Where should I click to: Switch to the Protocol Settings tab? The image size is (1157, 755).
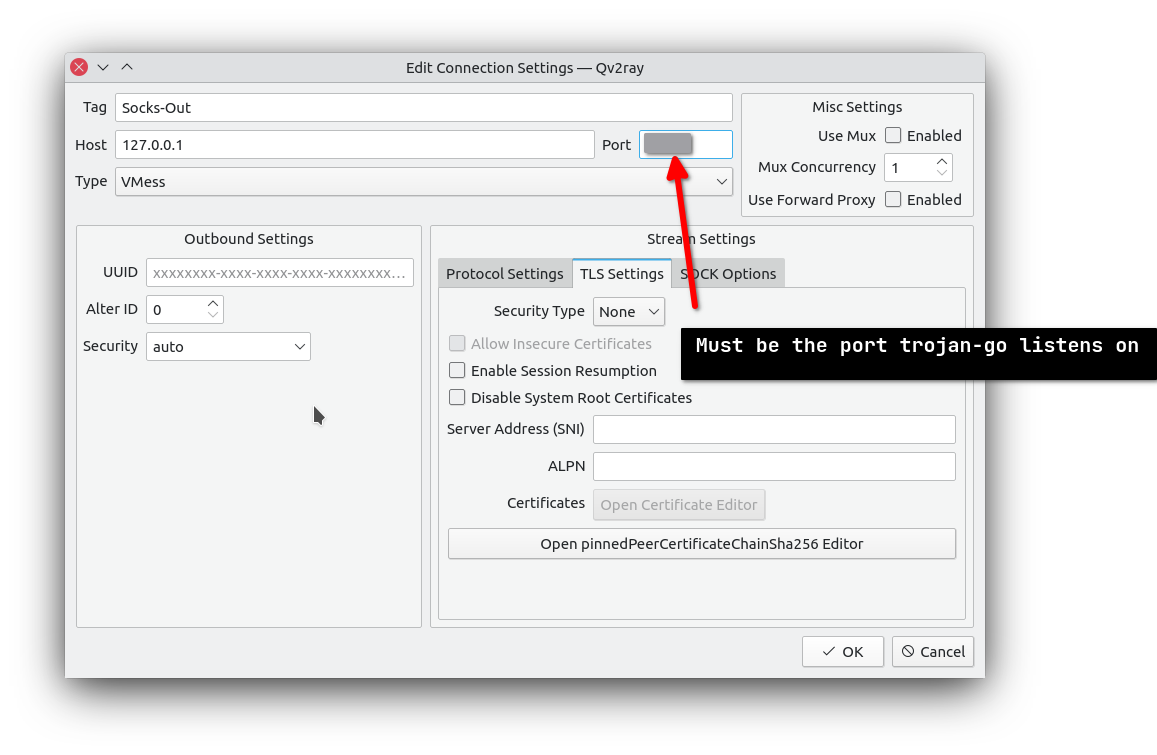click(x=504, y=273)
